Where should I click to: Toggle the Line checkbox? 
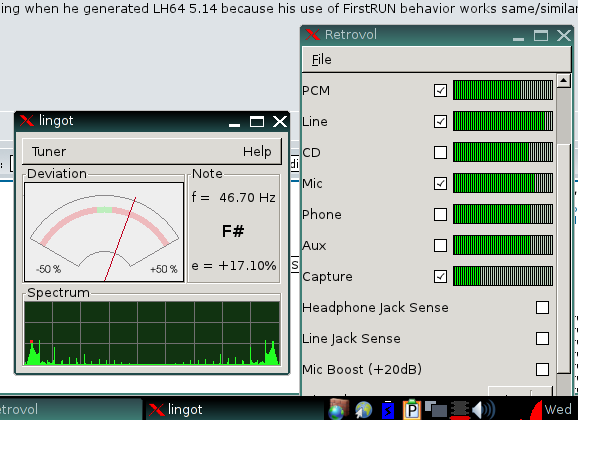tap(440, 122)
